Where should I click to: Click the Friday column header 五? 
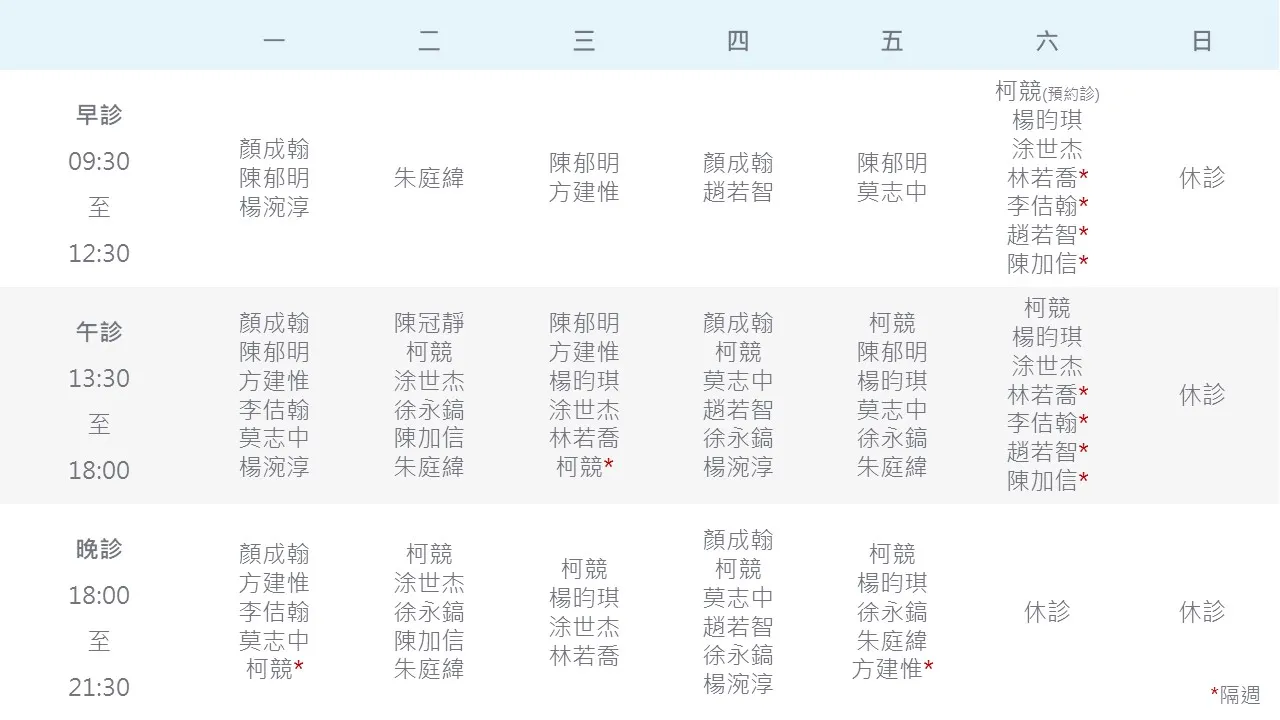(892, 41)
